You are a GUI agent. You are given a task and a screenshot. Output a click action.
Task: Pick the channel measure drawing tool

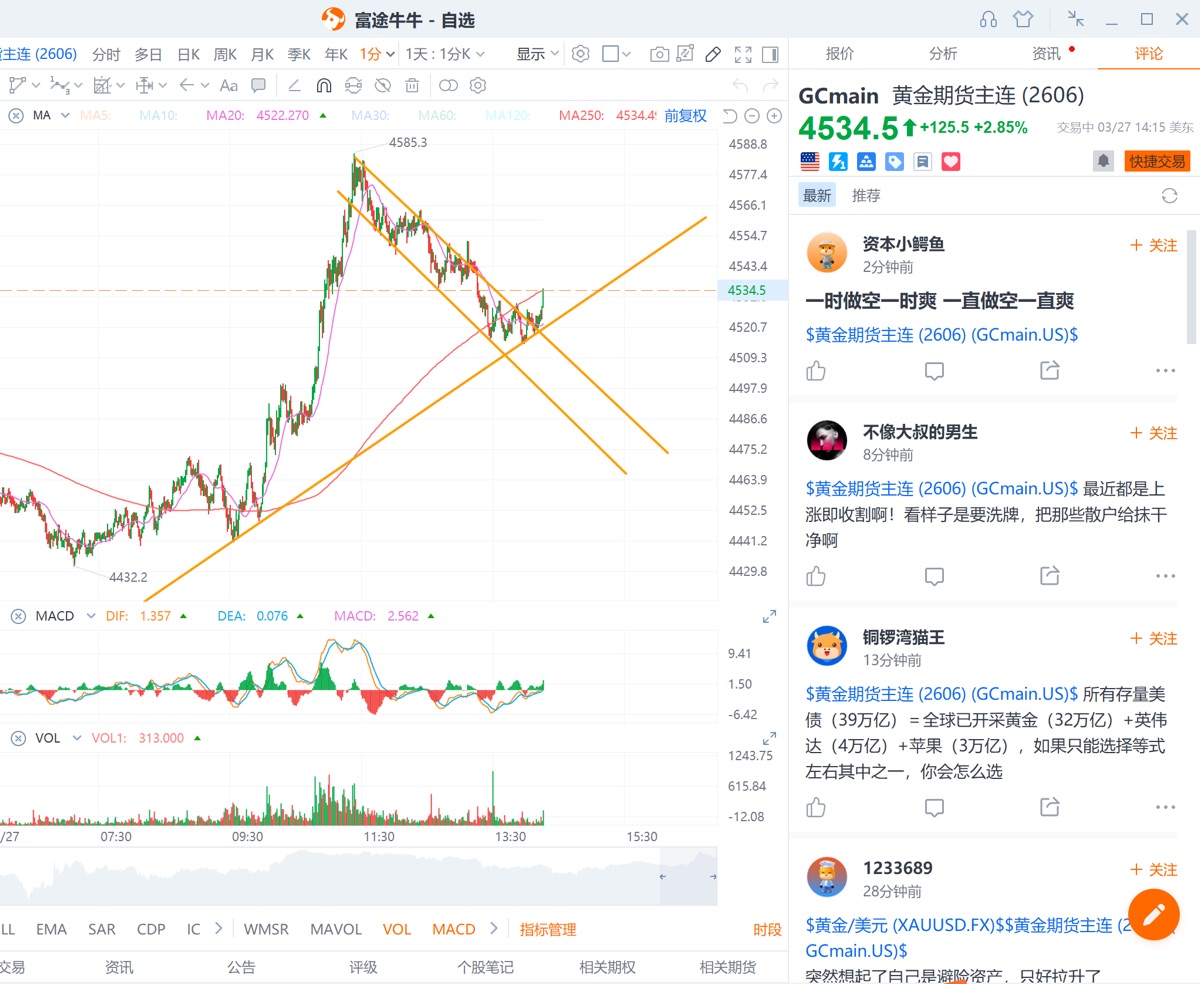(x=102, y=85)
